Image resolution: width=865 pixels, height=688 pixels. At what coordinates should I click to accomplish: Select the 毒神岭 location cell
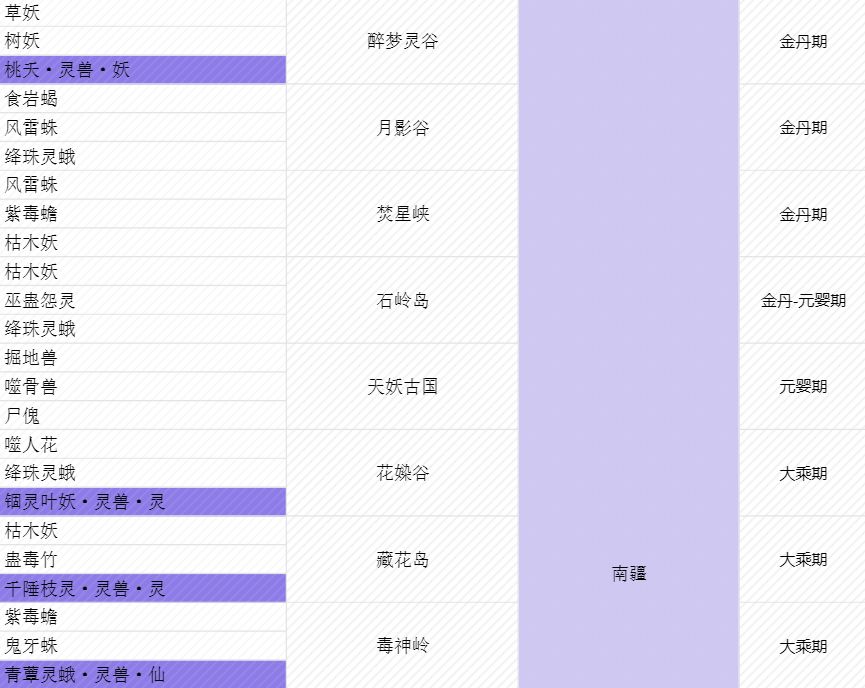click(403, 646)
